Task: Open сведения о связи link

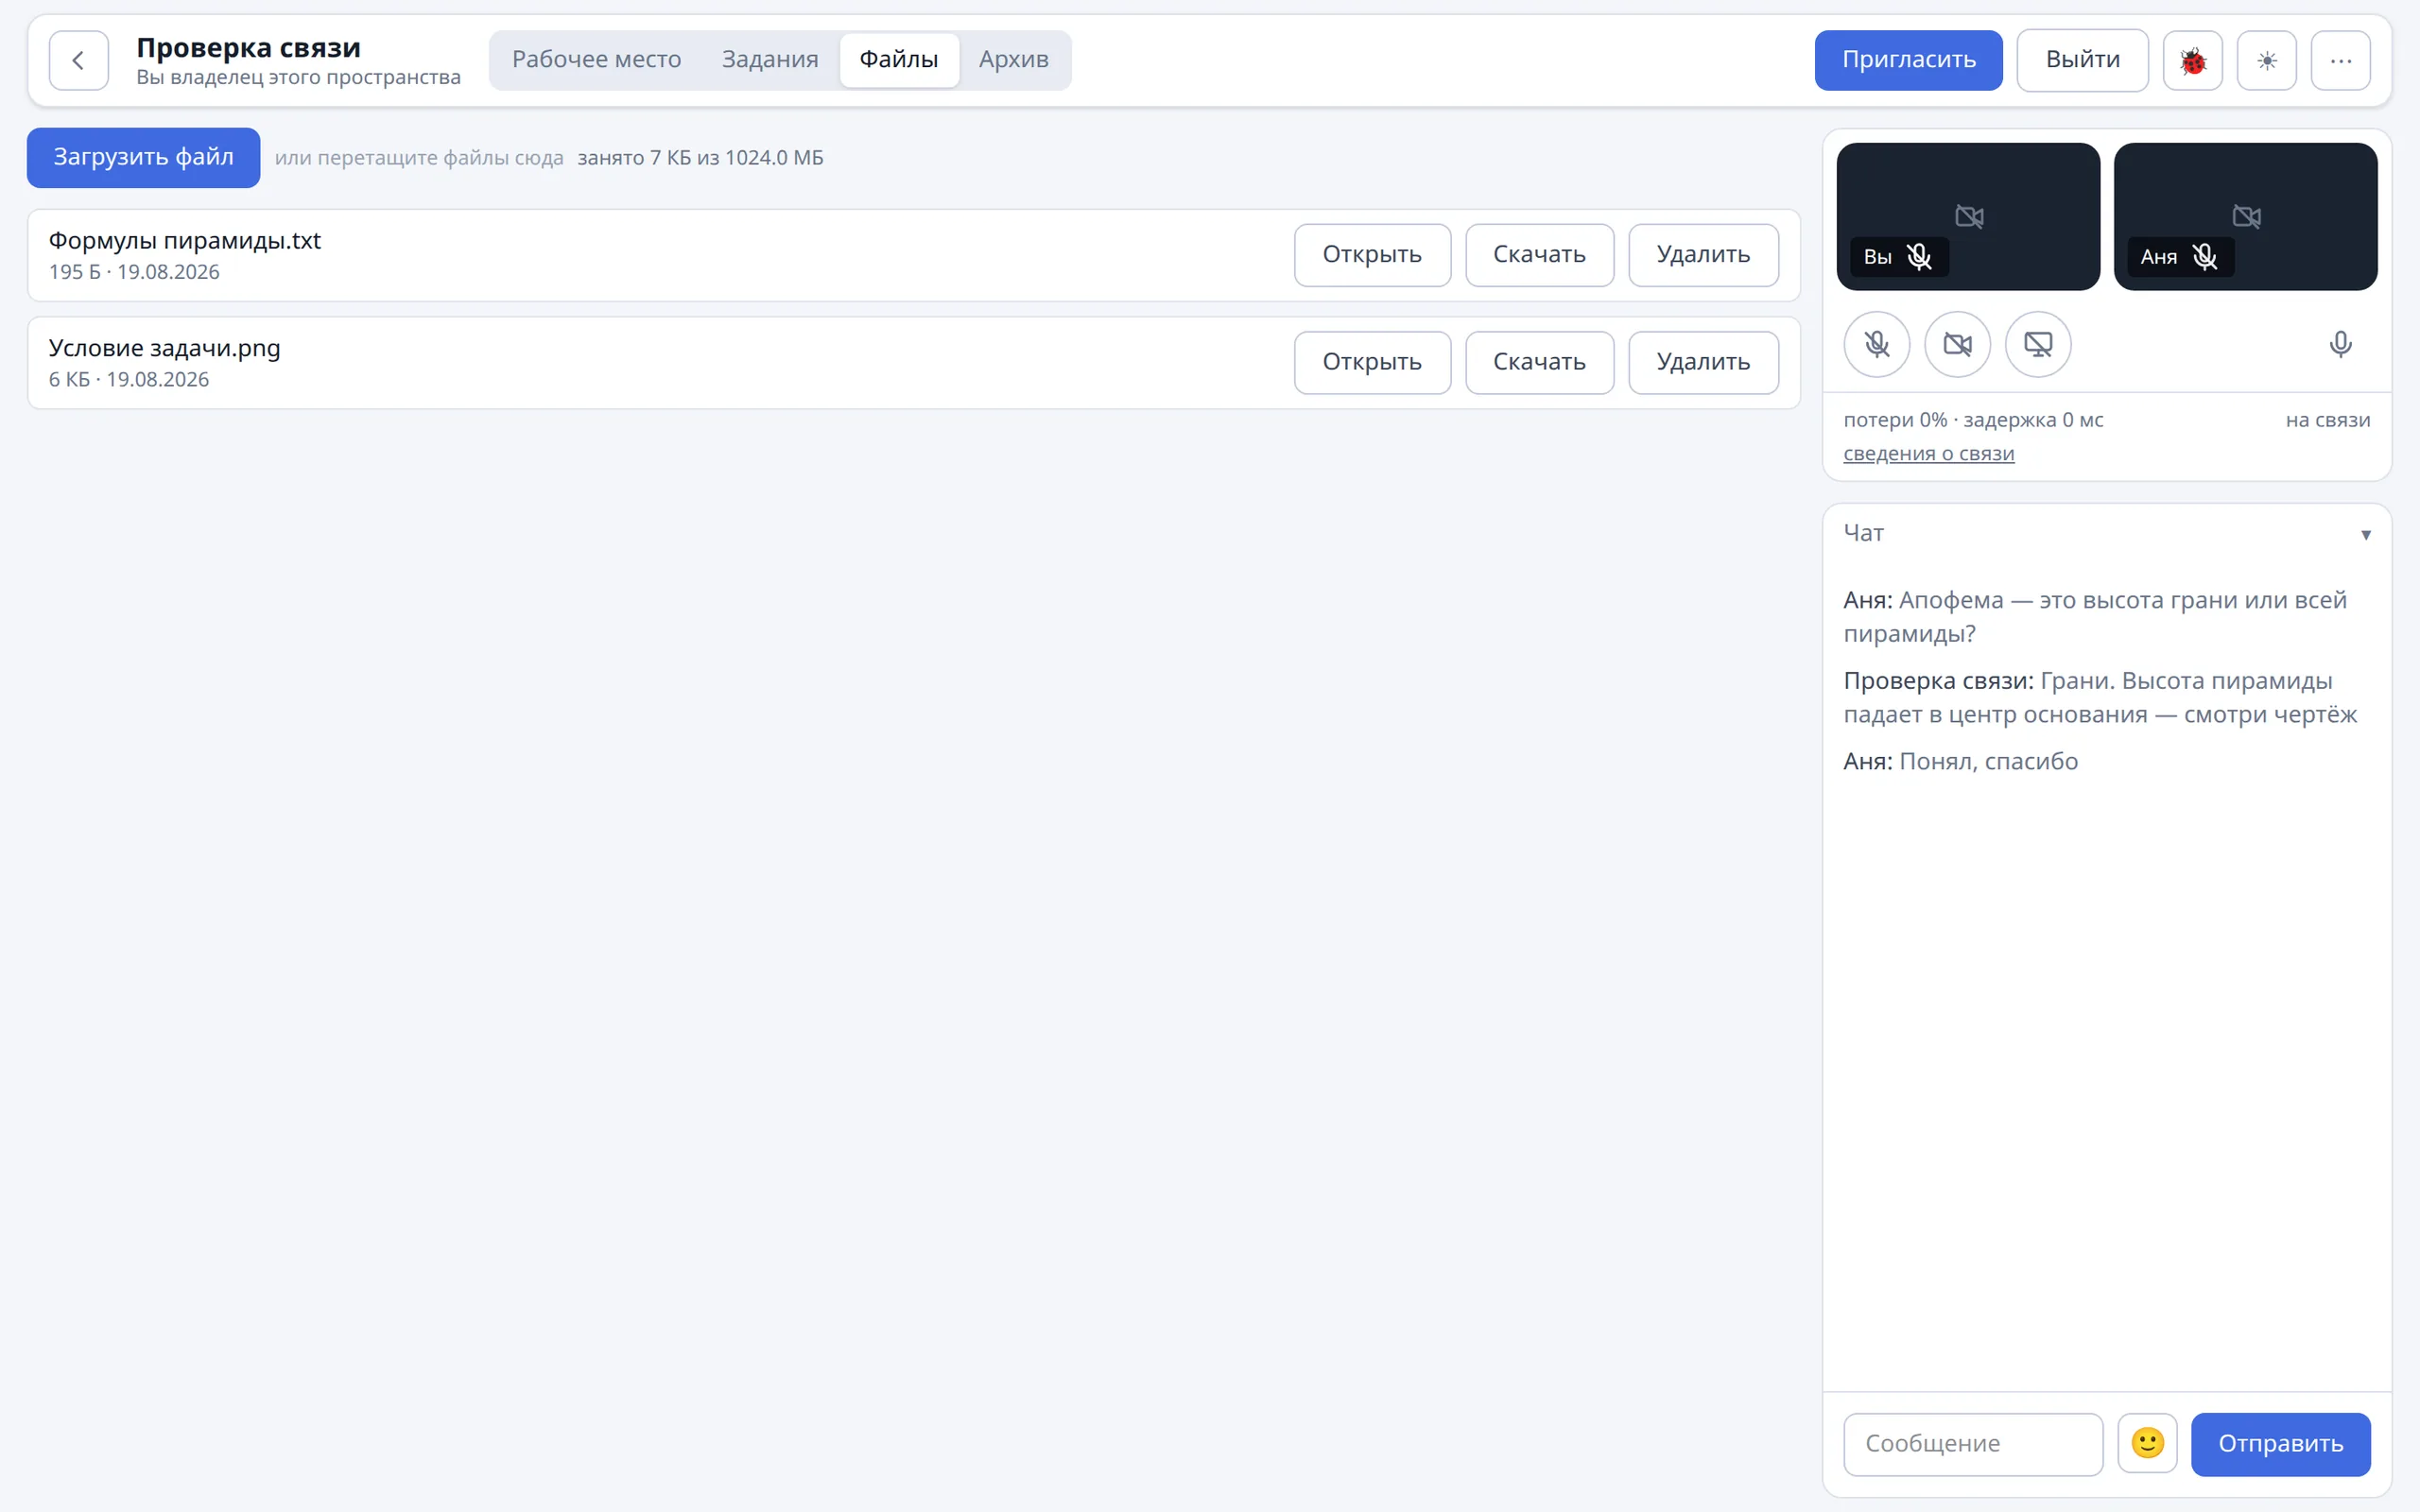Action: [x=1928, y=454]
